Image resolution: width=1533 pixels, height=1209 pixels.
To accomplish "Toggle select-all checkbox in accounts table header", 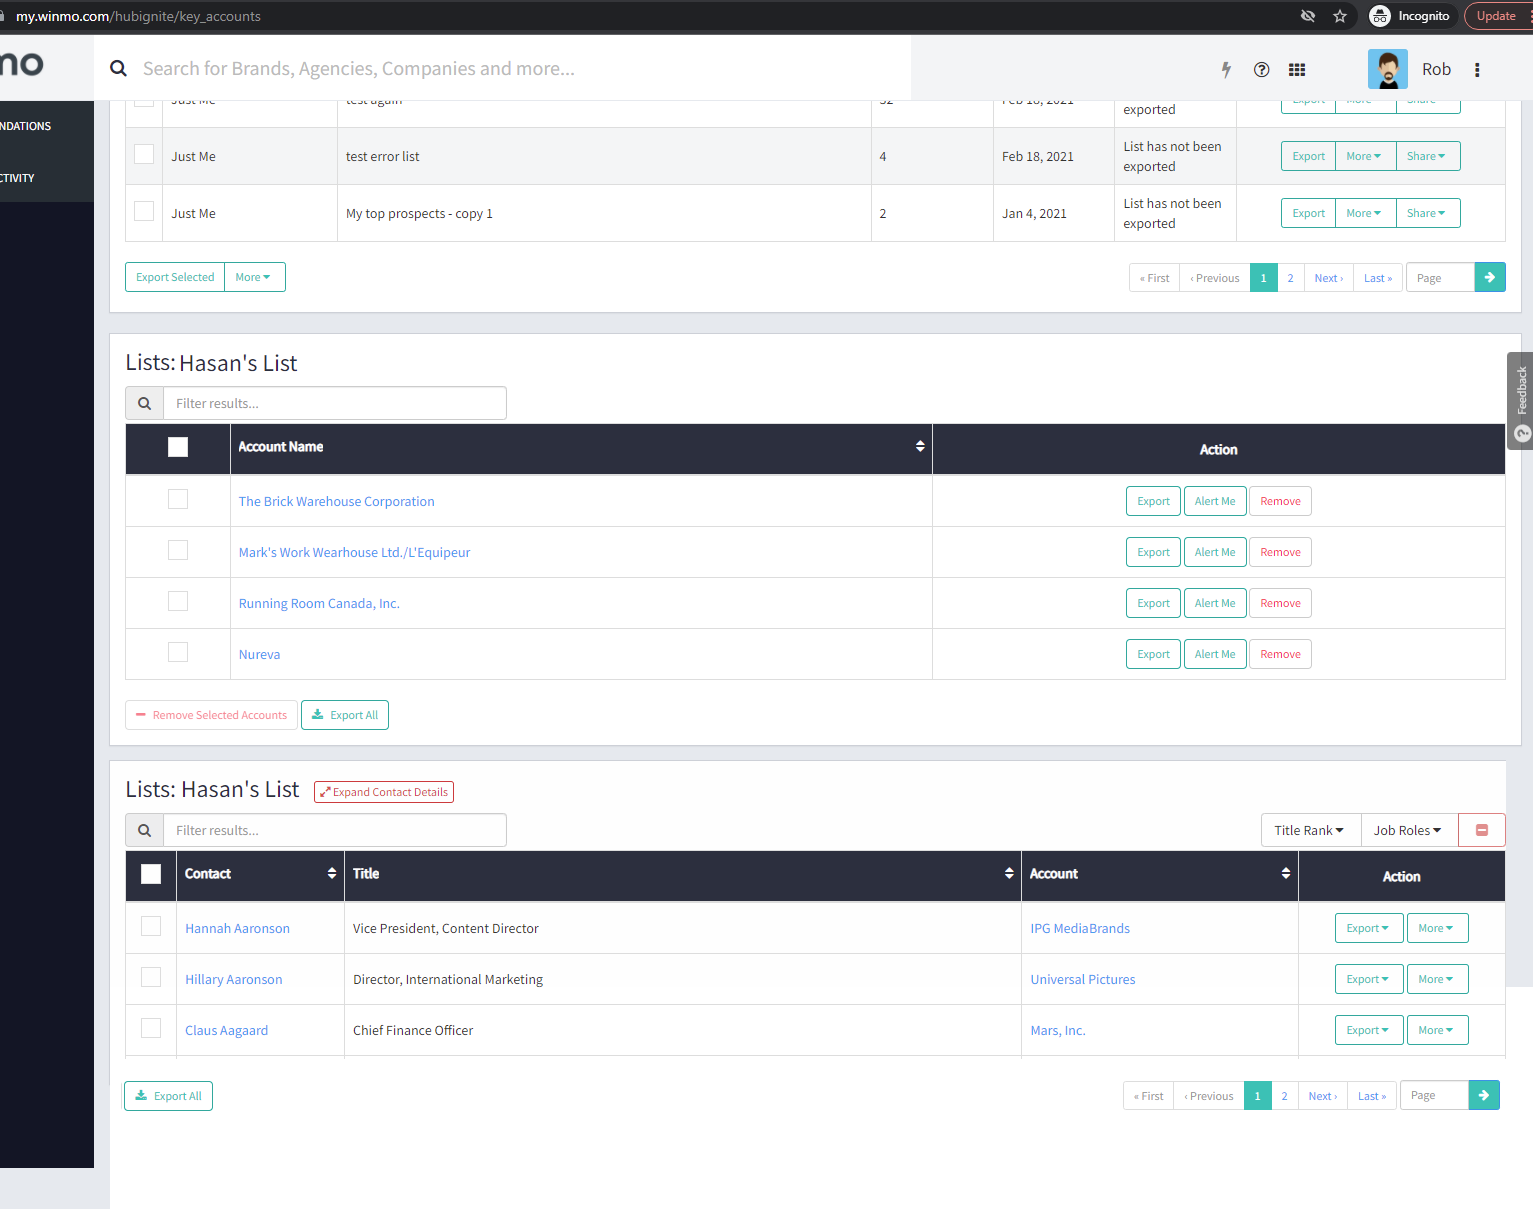I will tap(178, 447).
